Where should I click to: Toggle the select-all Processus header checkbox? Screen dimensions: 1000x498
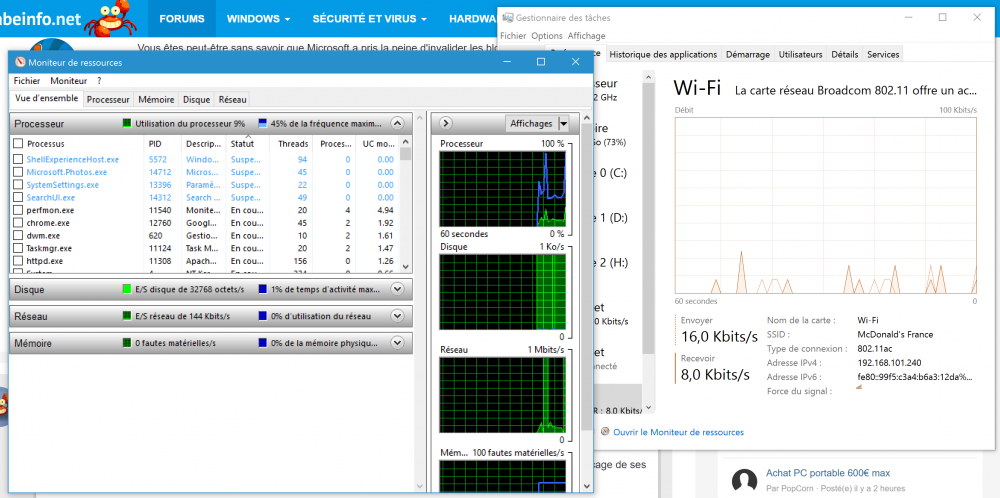coord(18,144)
